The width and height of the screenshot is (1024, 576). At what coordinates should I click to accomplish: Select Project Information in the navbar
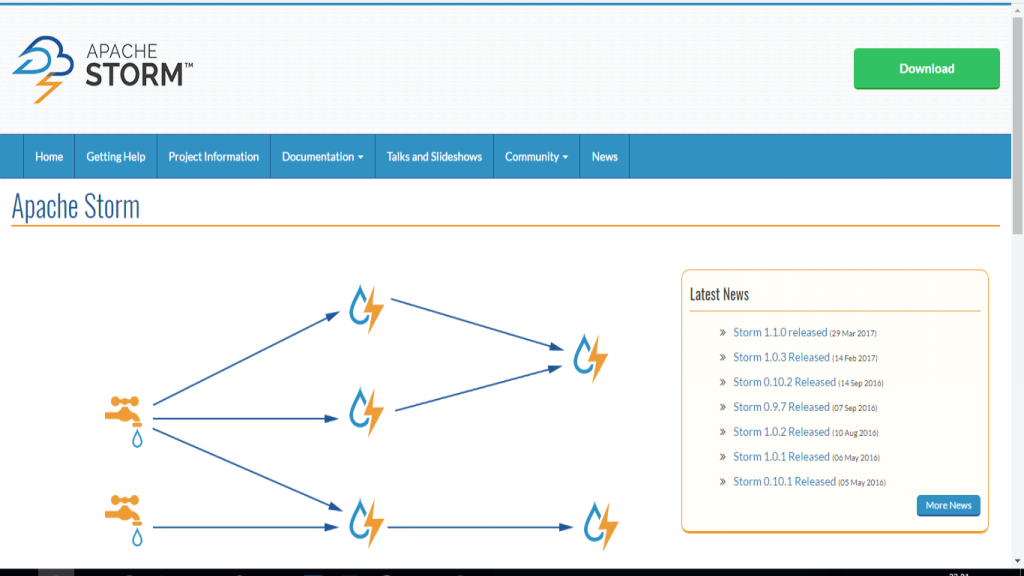tap(214, 157)
